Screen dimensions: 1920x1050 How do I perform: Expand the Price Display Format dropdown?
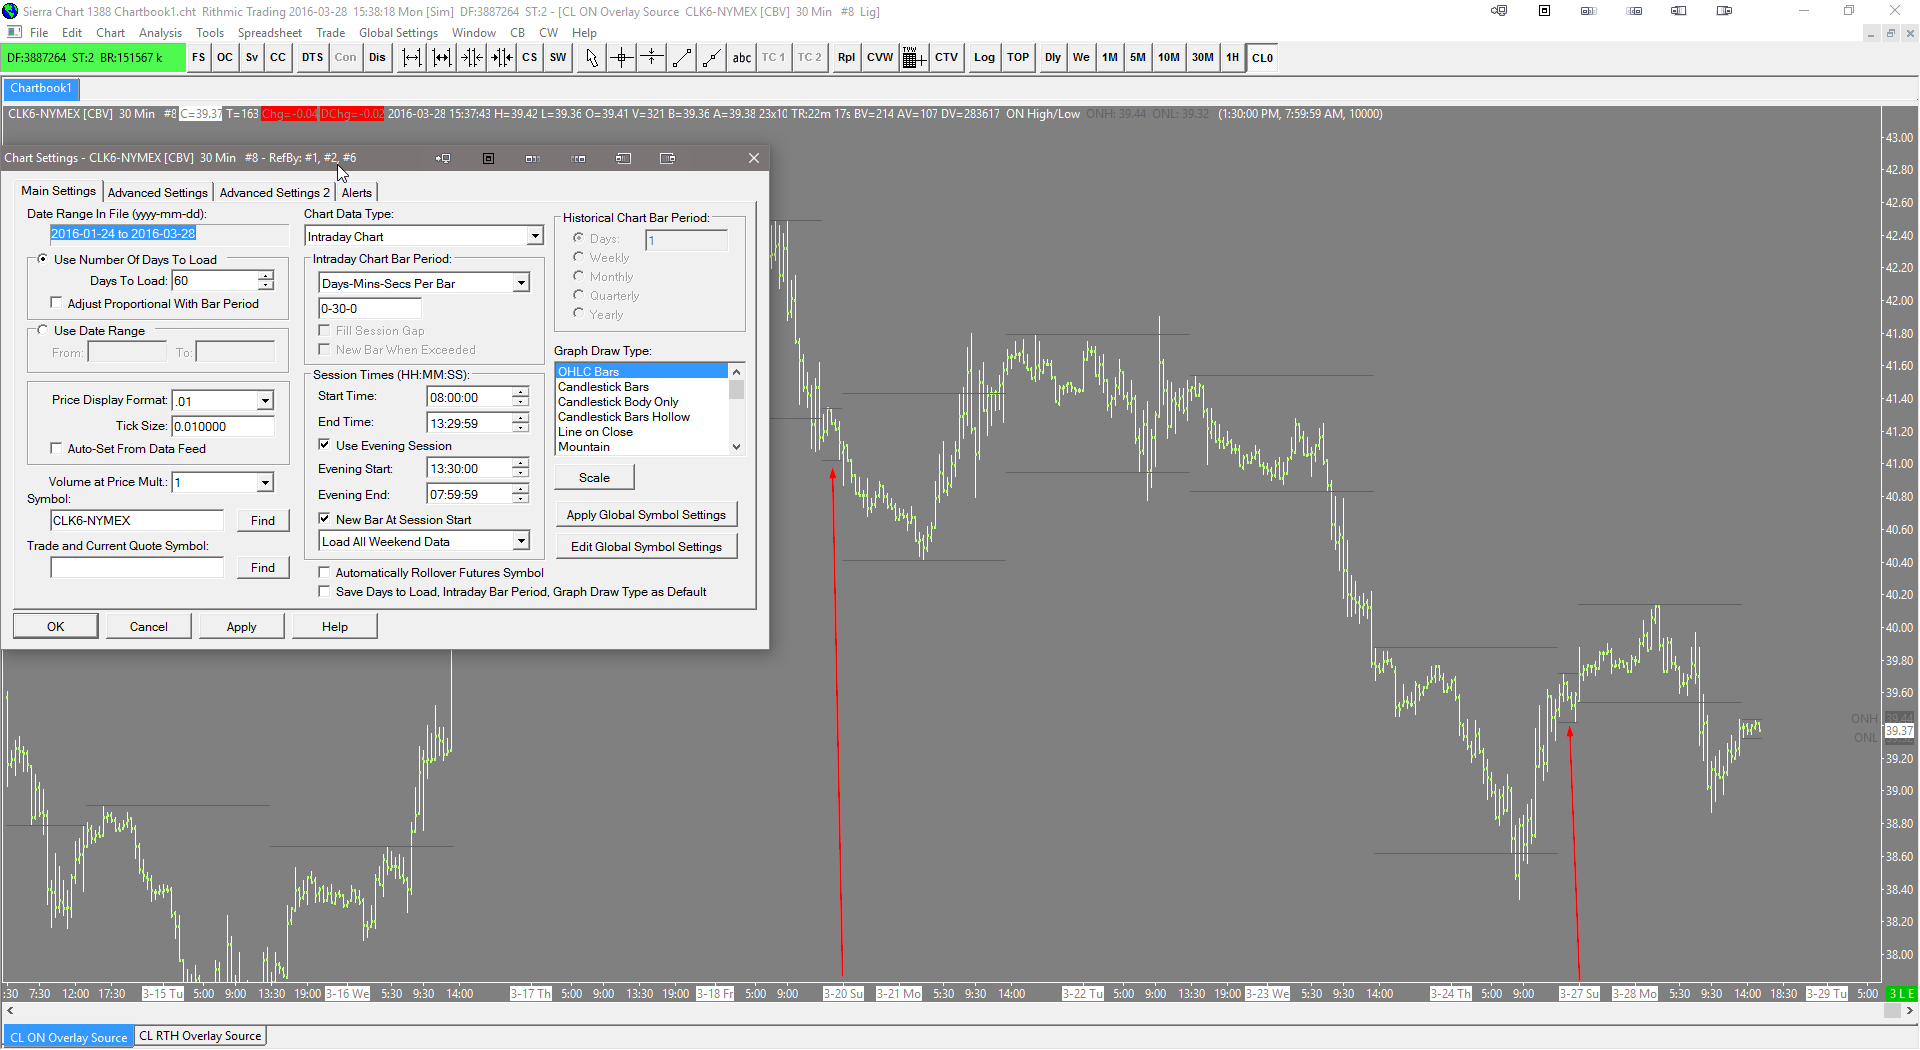[x=265, y=401]
